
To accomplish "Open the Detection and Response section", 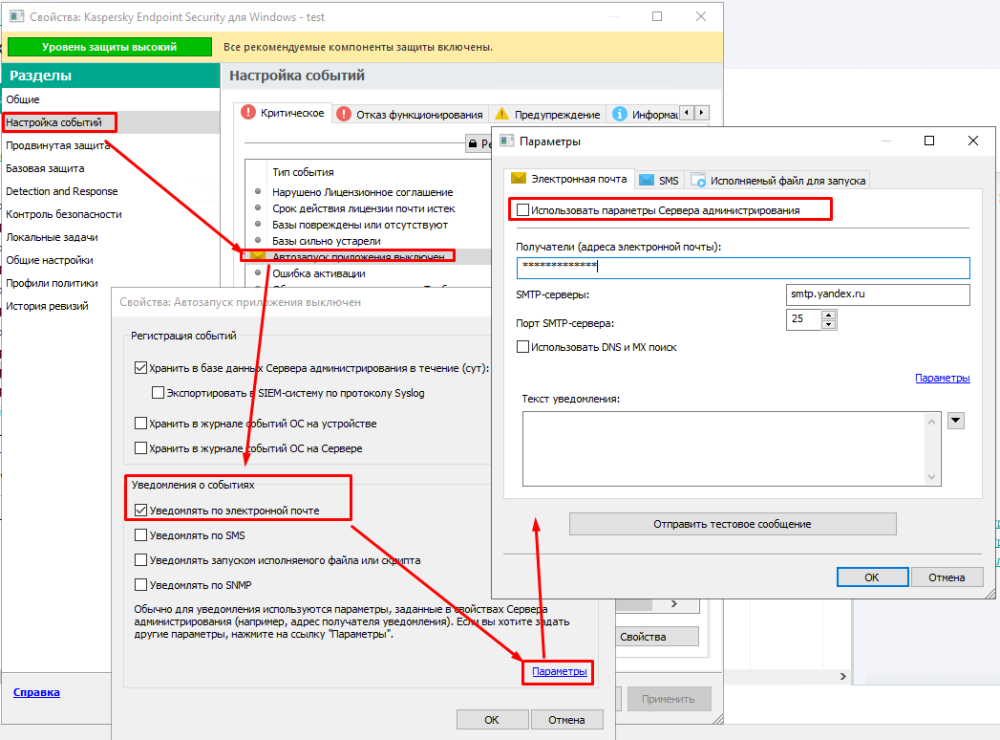I will coord(111,191).
